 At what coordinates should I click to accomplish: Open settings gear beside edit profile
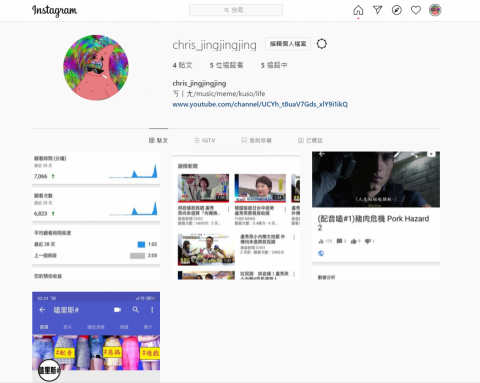[322, 44]
